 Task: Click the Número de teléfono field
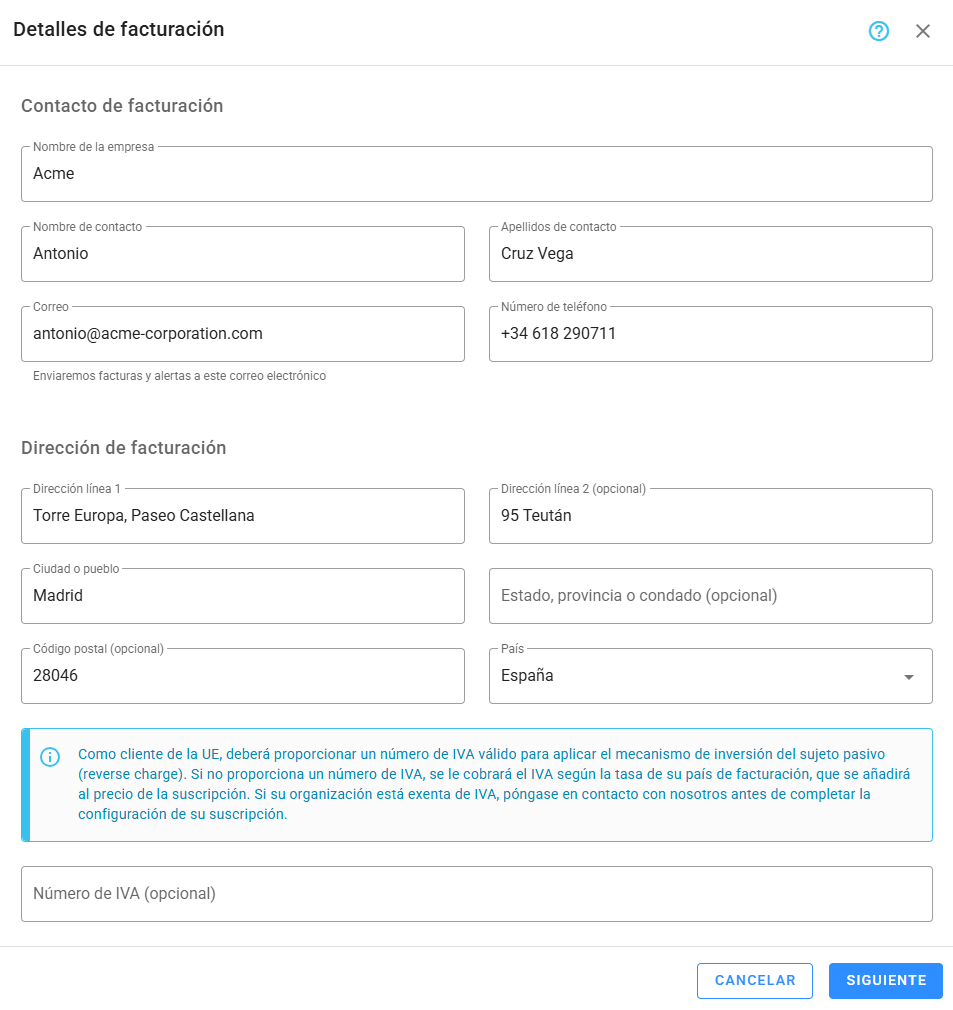[x=711, y=334]
